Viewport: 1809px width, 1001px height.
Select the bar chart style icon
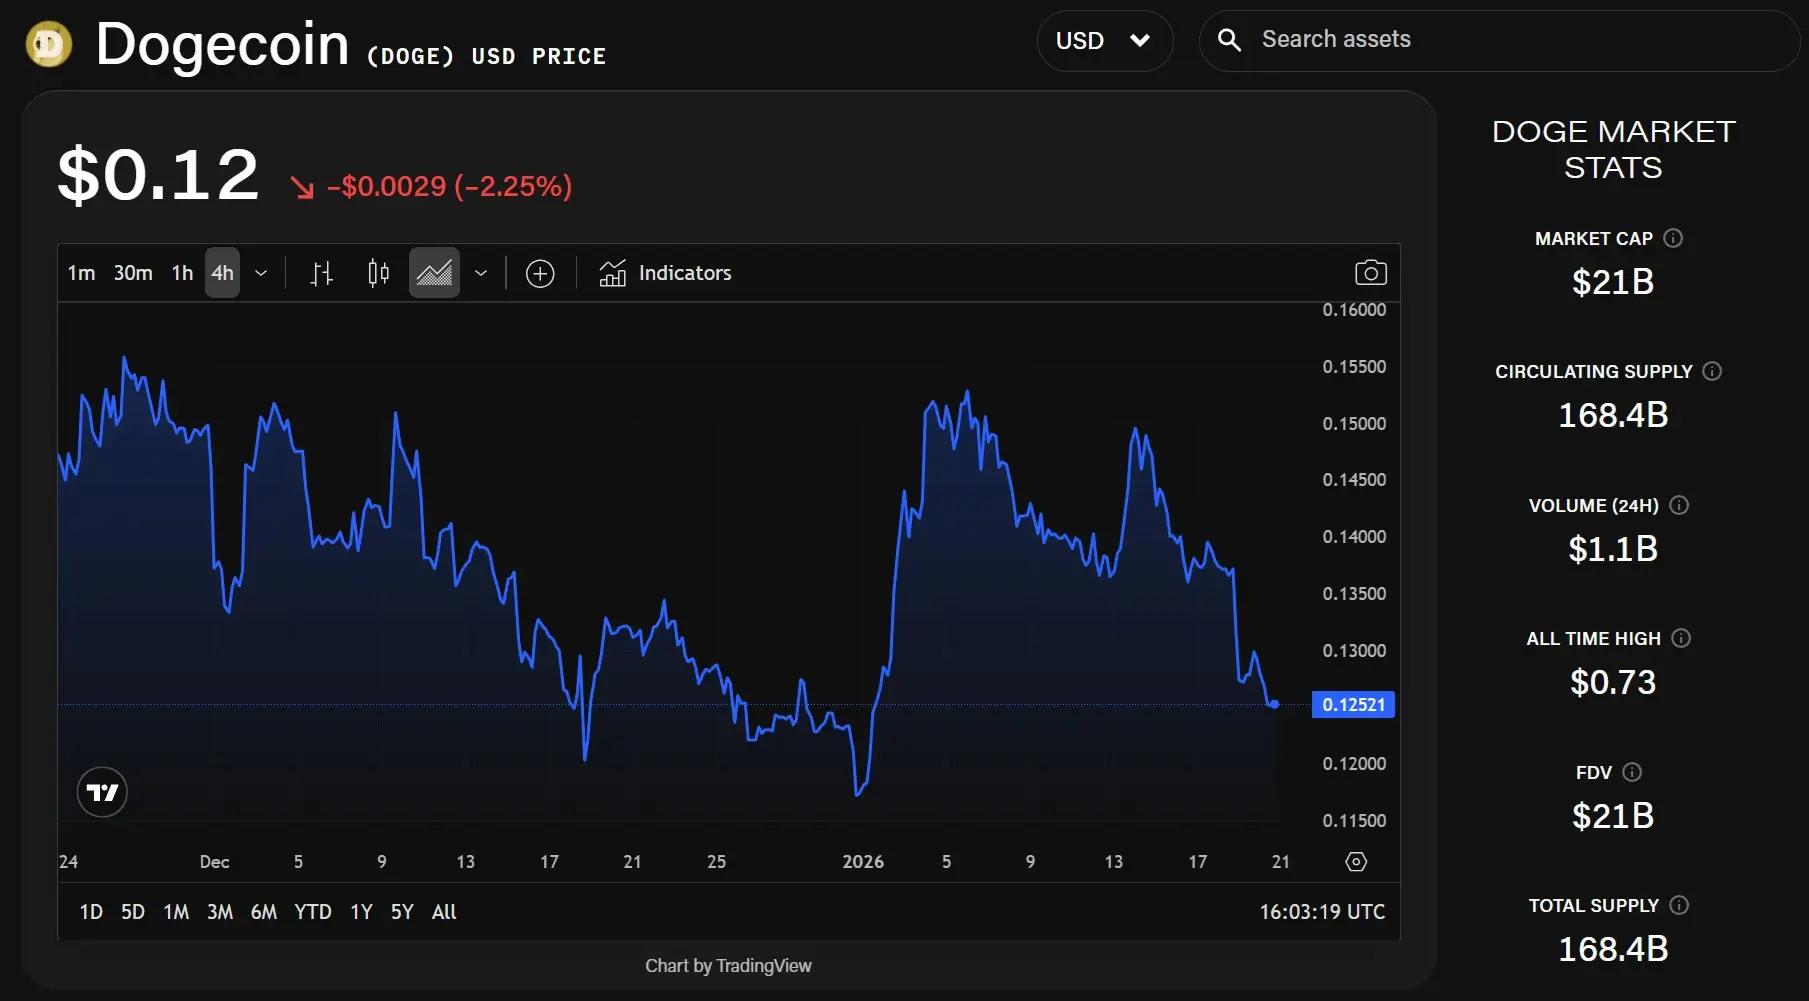(321, 273)
